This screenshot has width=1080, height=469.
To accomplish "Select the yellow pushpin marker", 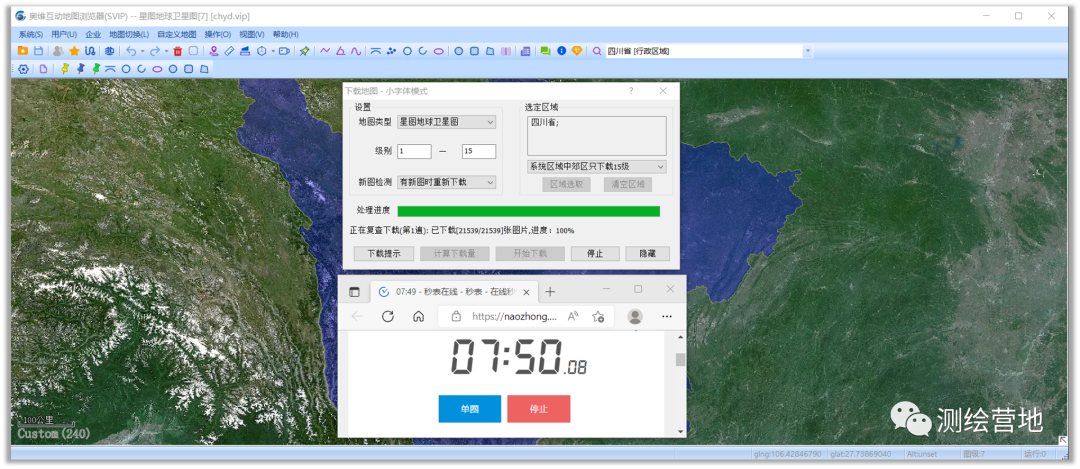I will tap(65, 68).
